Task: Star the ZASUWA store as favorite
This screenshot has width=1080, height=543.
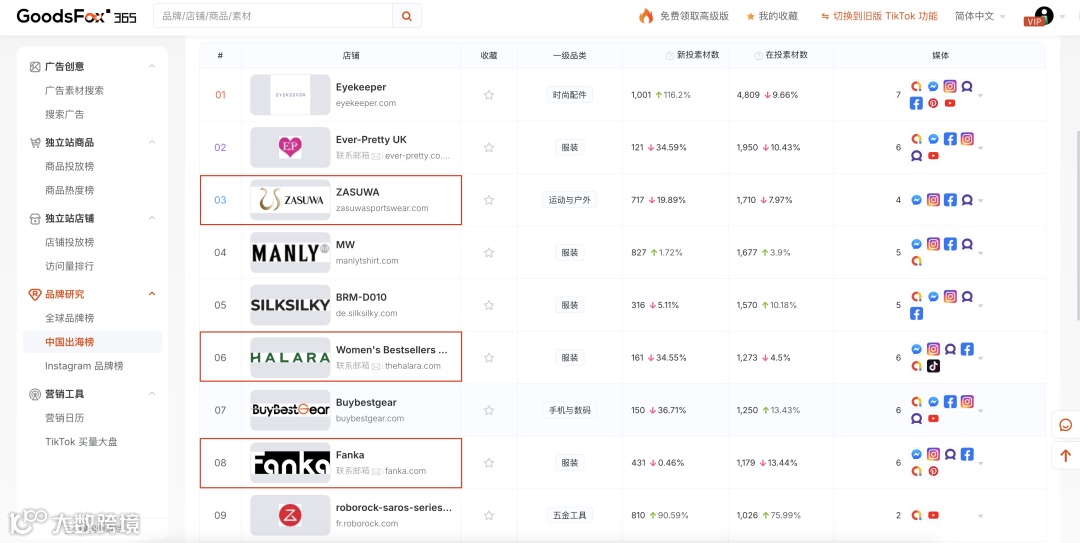Action: pyautogui.click(x=489, y=200)
